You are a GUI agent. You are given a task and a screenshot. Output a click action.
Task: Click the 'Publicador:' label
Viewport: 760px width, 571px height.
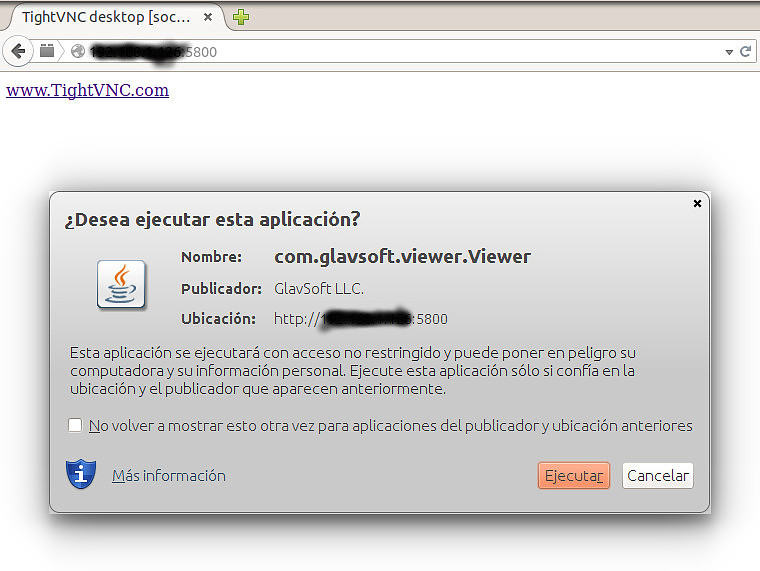point(222,289)
